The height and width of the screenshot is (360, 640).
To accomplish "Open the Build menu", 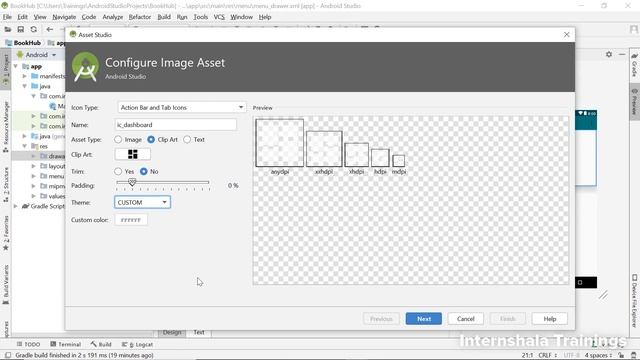I will coord(164,17).
